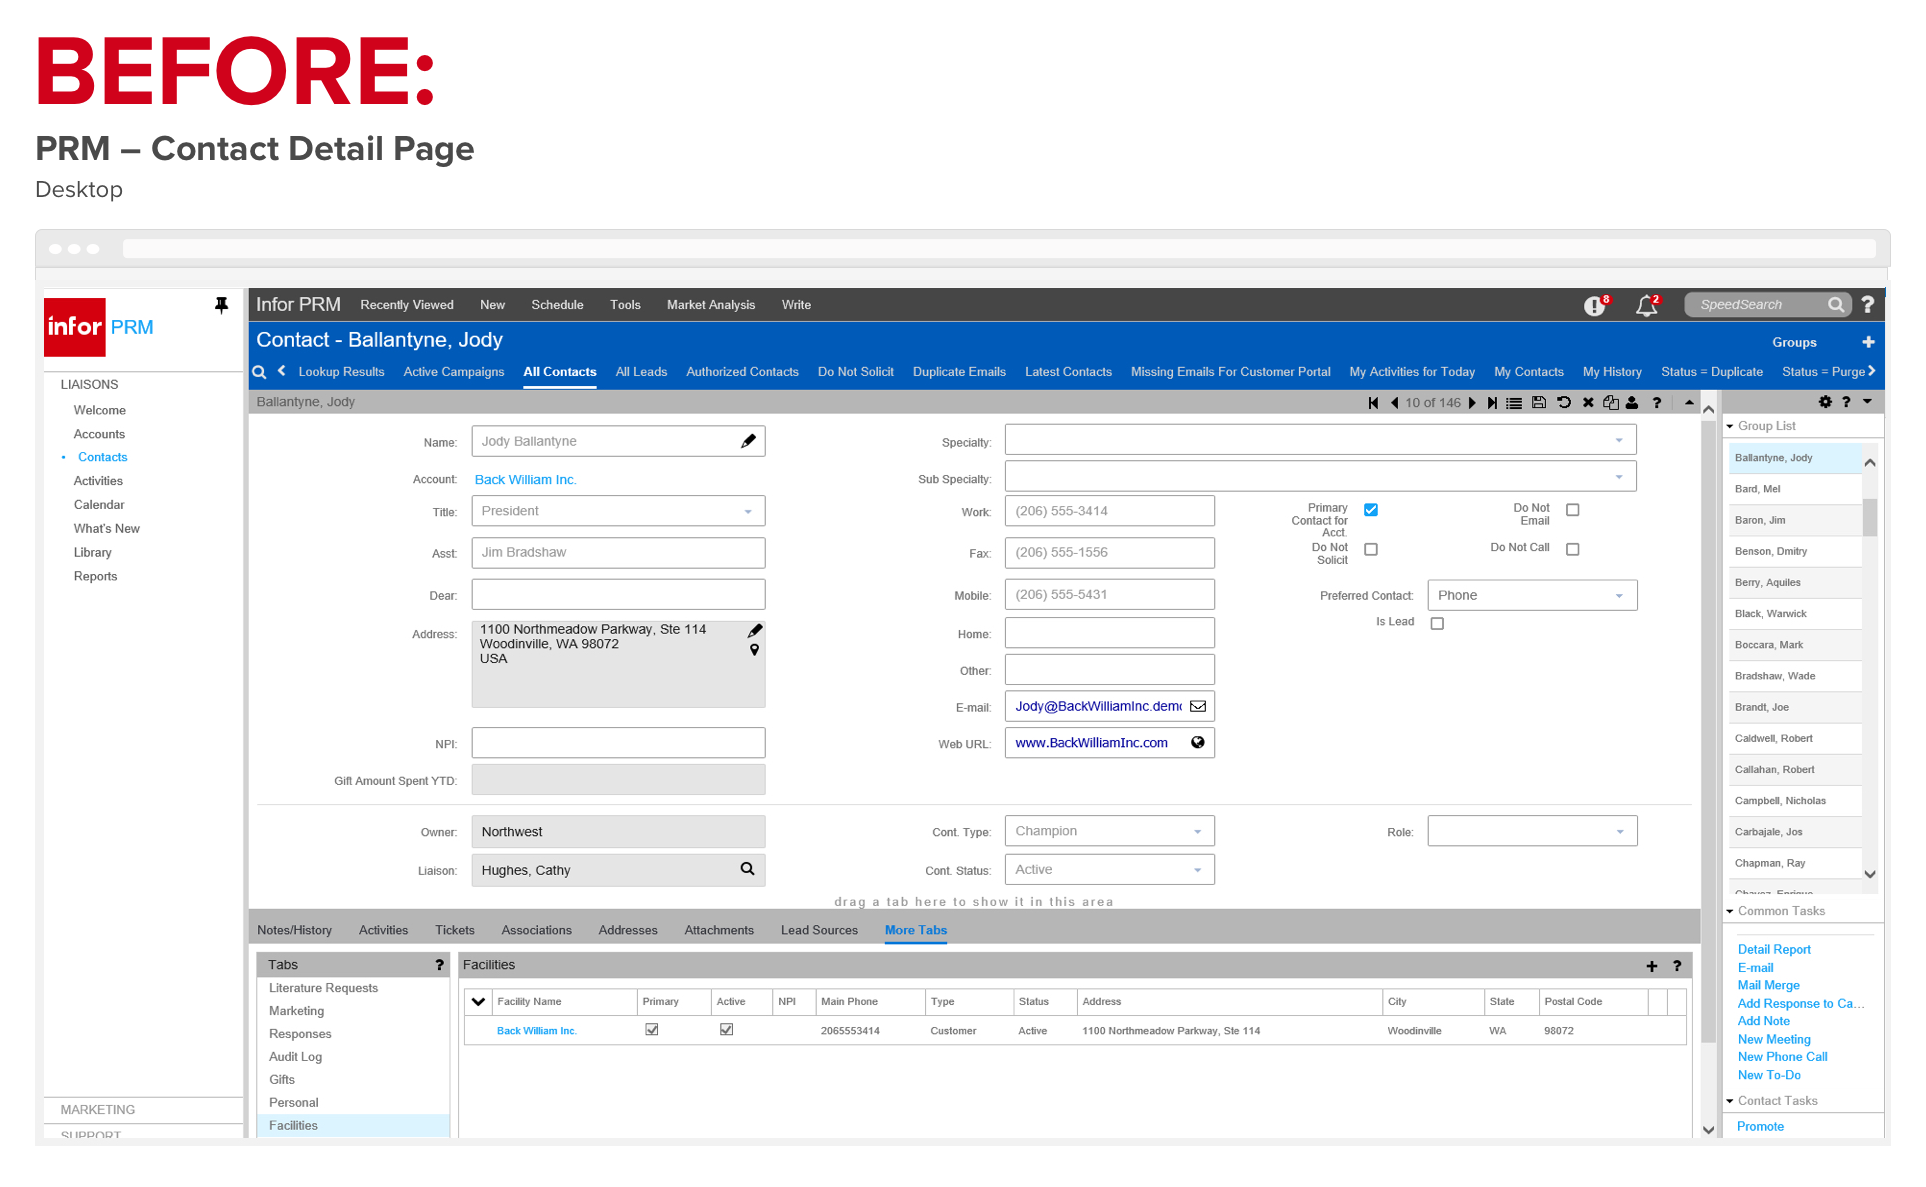Screen dimensions: 1926x1187
Task: Switch to the Attachments tab
Action: tap(719, 930)
